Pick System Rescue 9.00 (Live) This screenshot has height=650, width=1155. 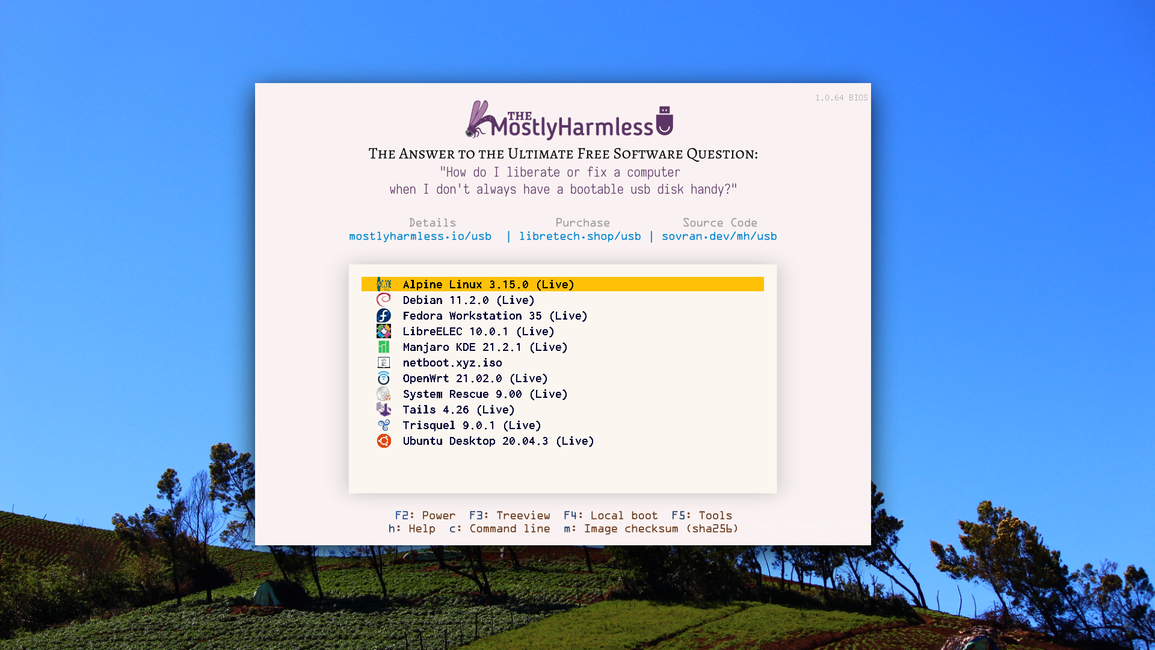pyautogui.click(x=563, y=394)
